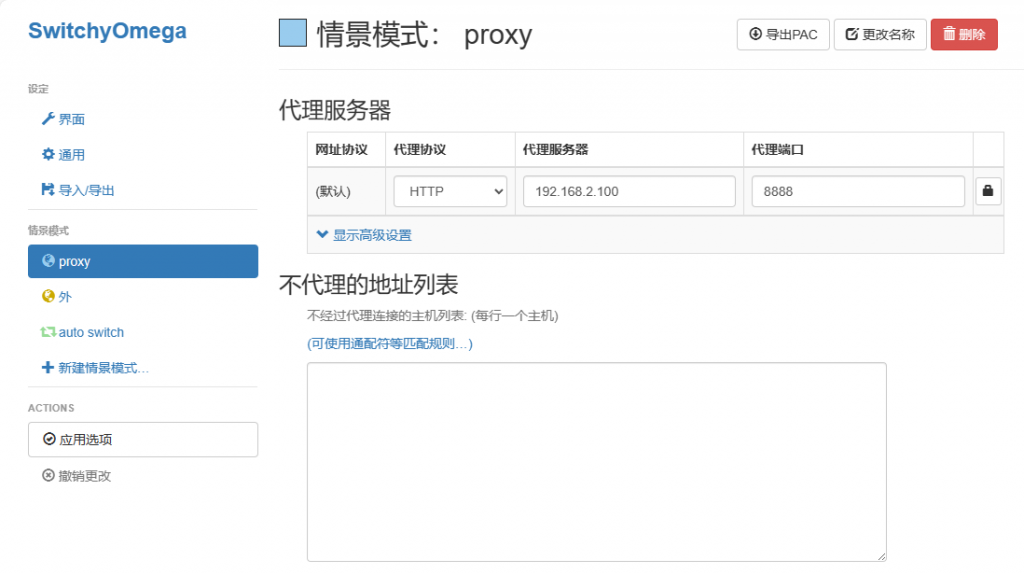Screen dimensions: 1024x574
Task: Focus the proxy server address field
Action: coord(629,192)
